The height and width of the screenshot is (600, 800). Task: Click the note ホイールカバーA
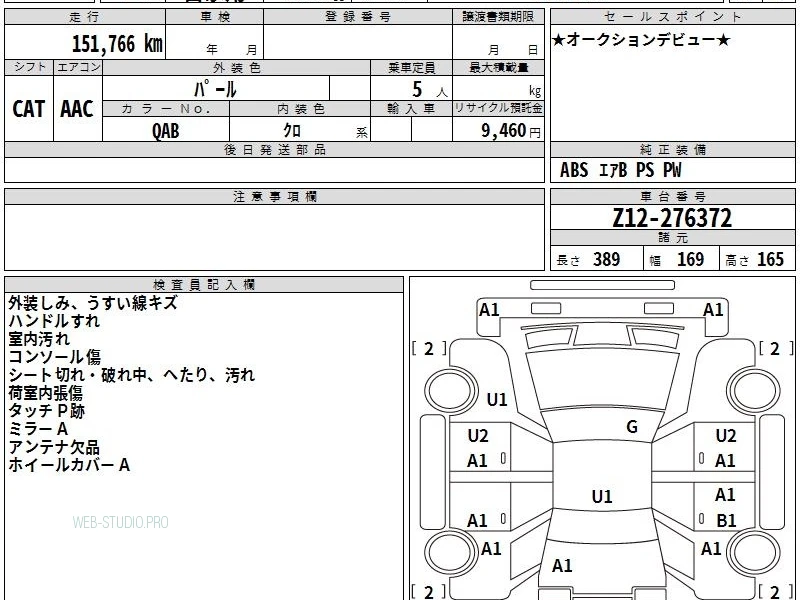click(x=69, y=465)
